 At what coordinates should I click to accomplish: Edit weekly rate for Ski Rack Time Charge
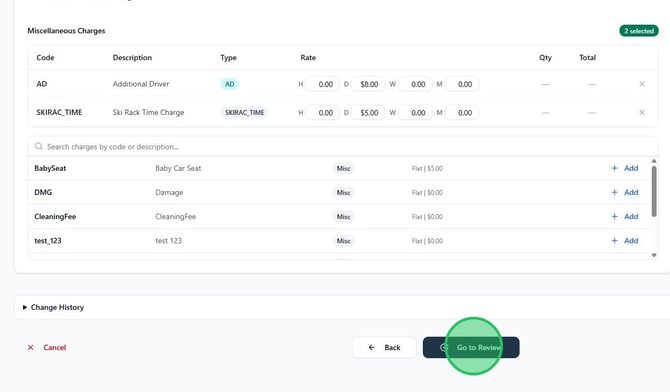[x=415, y=112]
